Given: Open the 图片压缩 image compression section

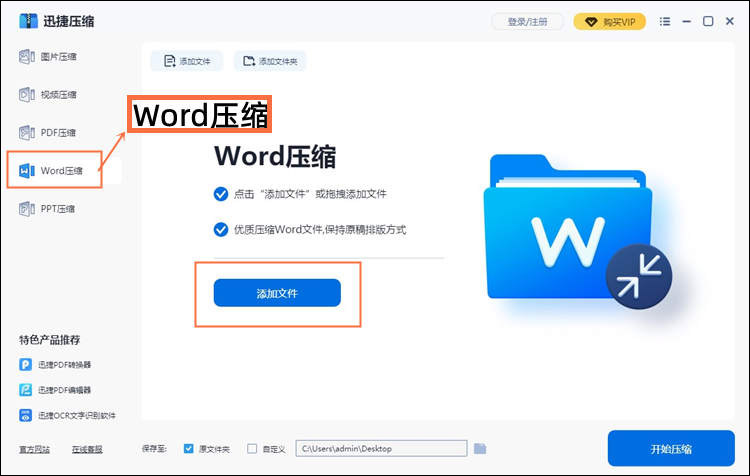Looking at the screenshot, I should pyautogui.click(x=48, y=56).
